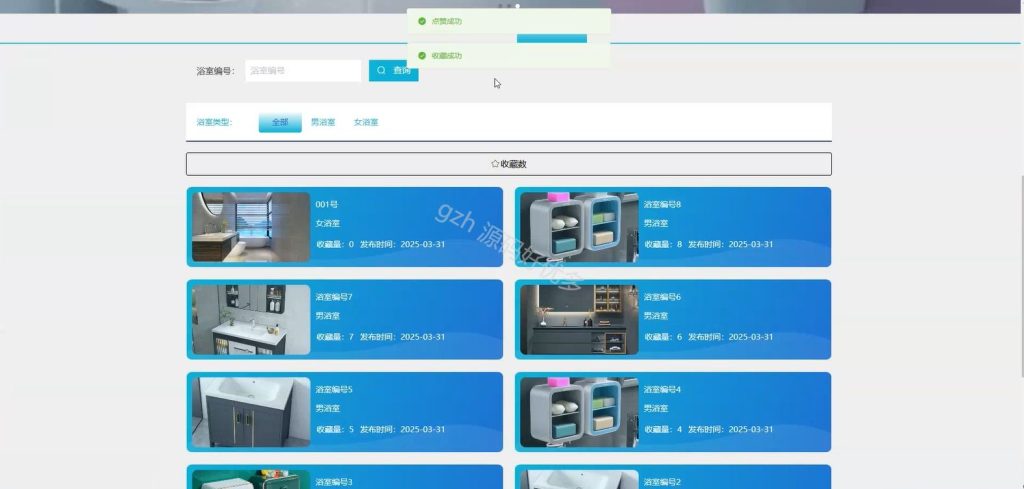Viewport: 1024px width, 489px height.
Task: Click the 浴室编号3 title text
Action: pos(334,482)
